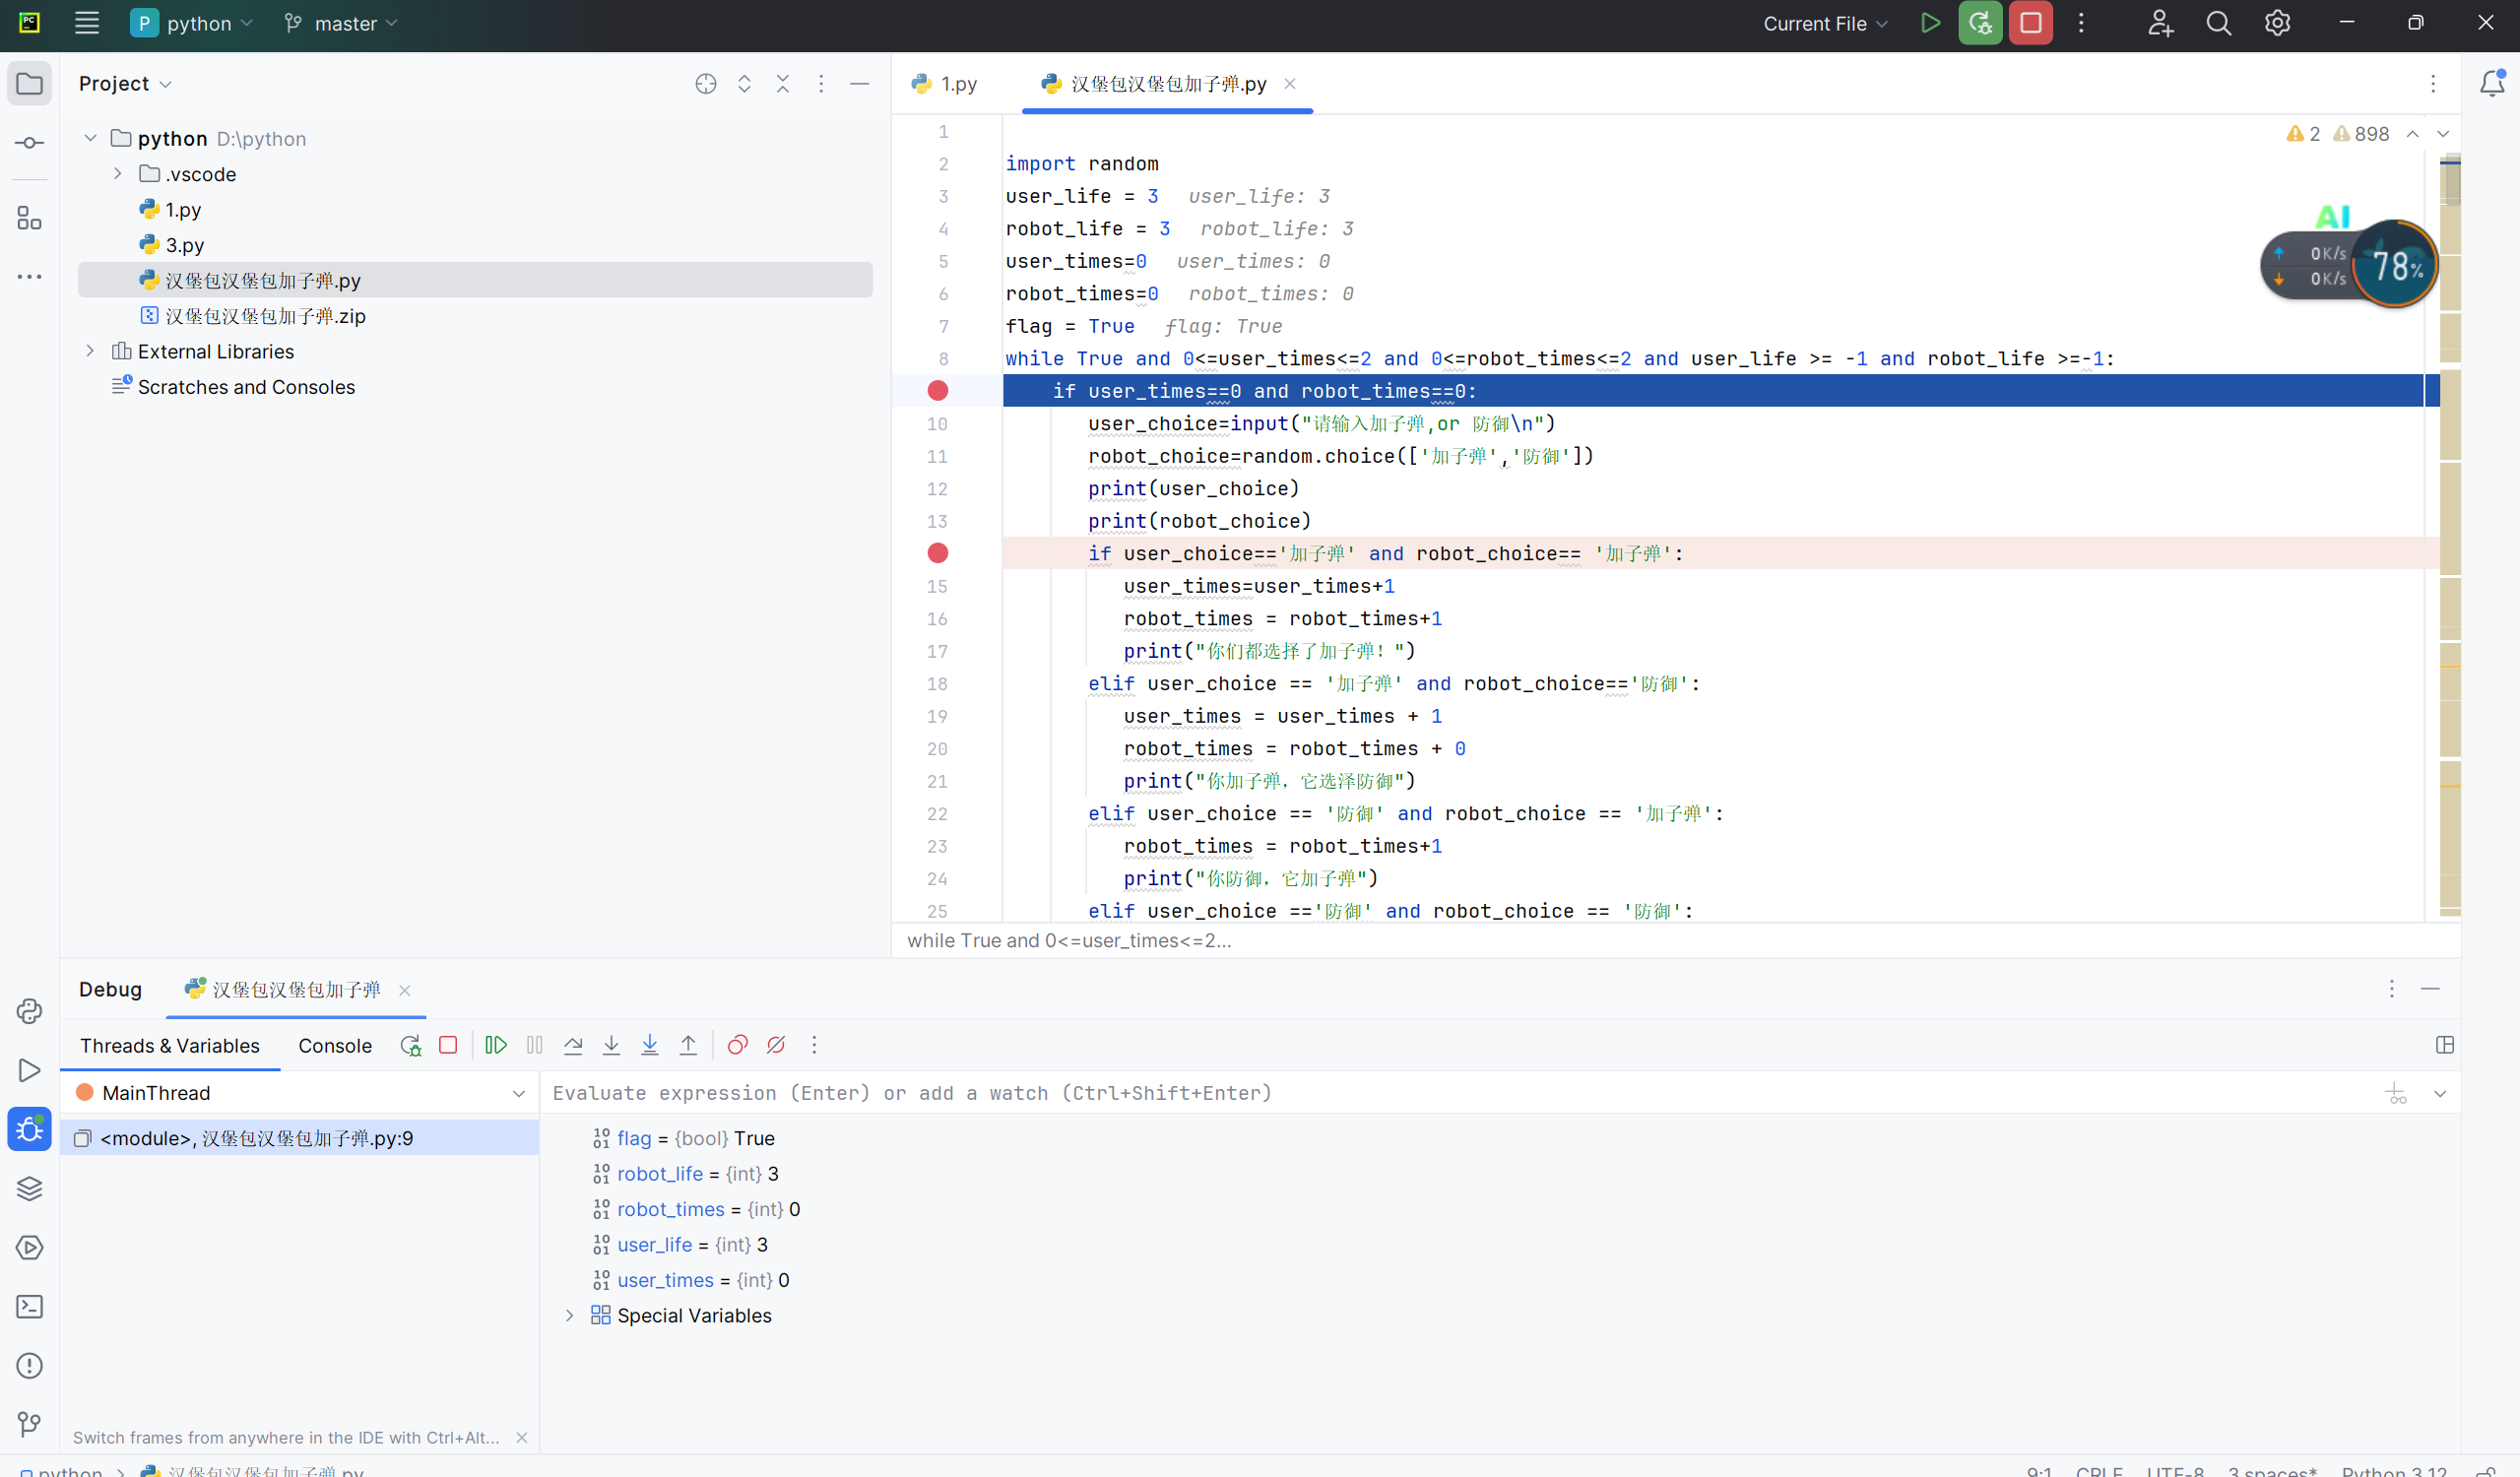Viewport: 2520px width, 1477px height.
Task: Open the Project view mode dropdown
Action: [x=125, y=84]
